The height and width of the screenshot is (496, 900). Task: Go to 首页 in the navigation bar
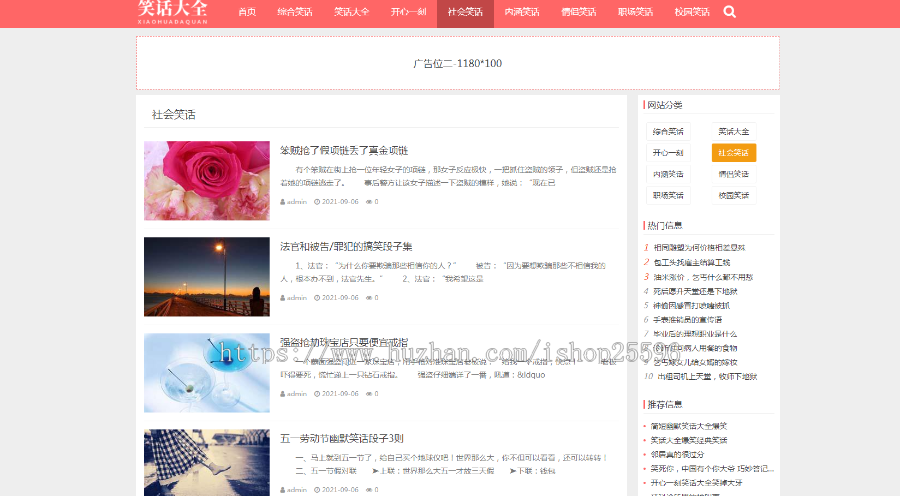point(247,12)
